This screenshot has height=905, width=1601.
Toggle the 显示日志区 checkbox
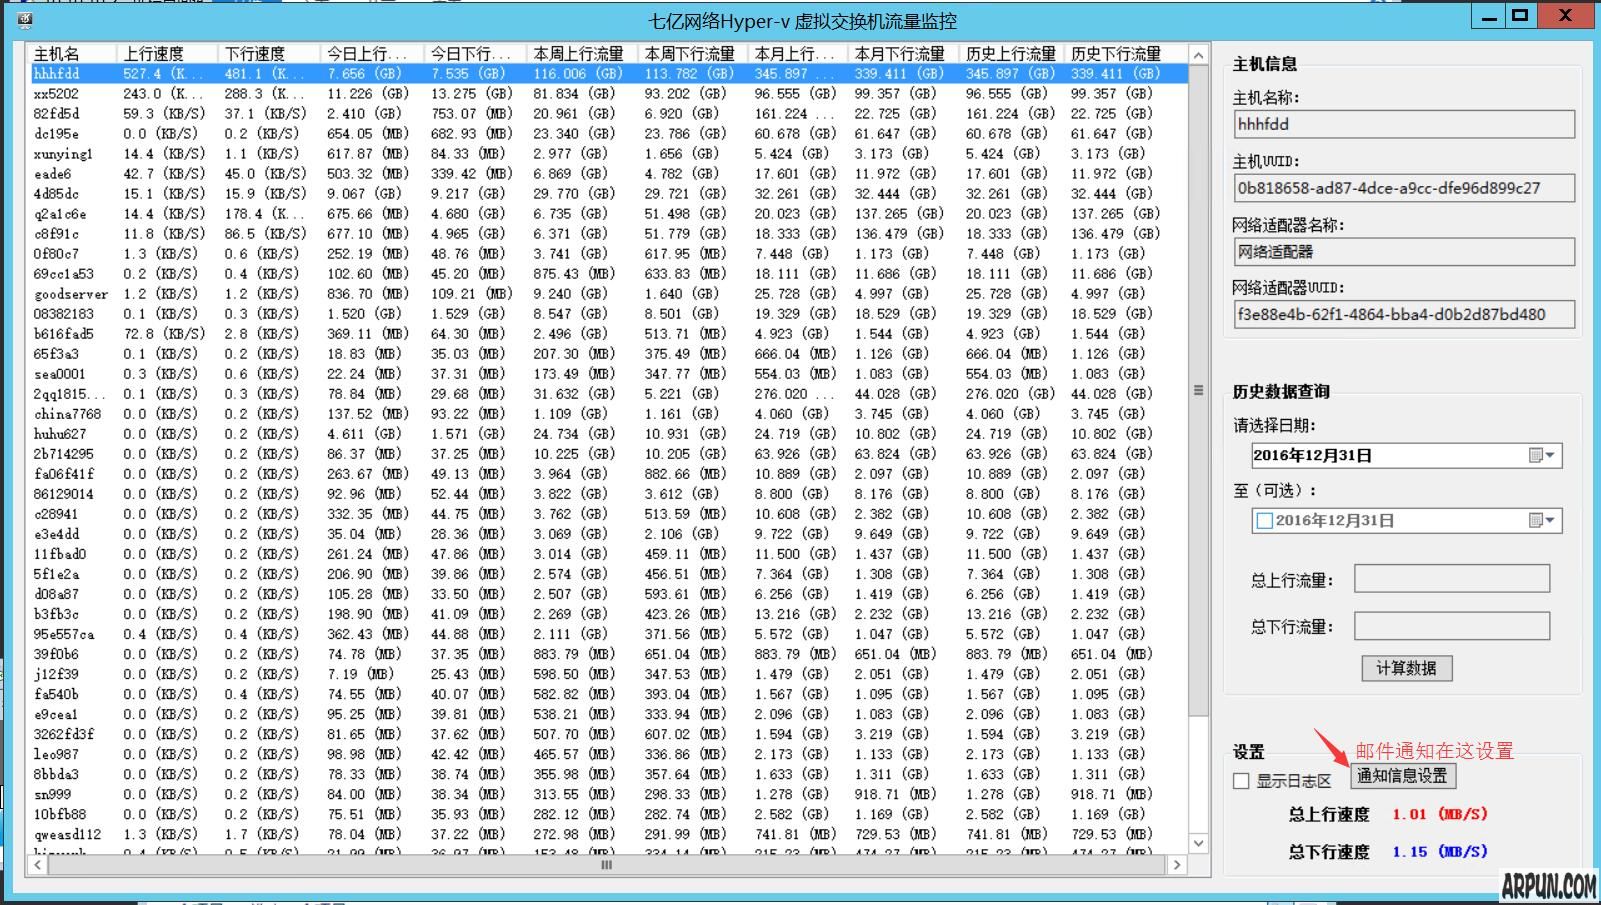[x=1241, y=781]
